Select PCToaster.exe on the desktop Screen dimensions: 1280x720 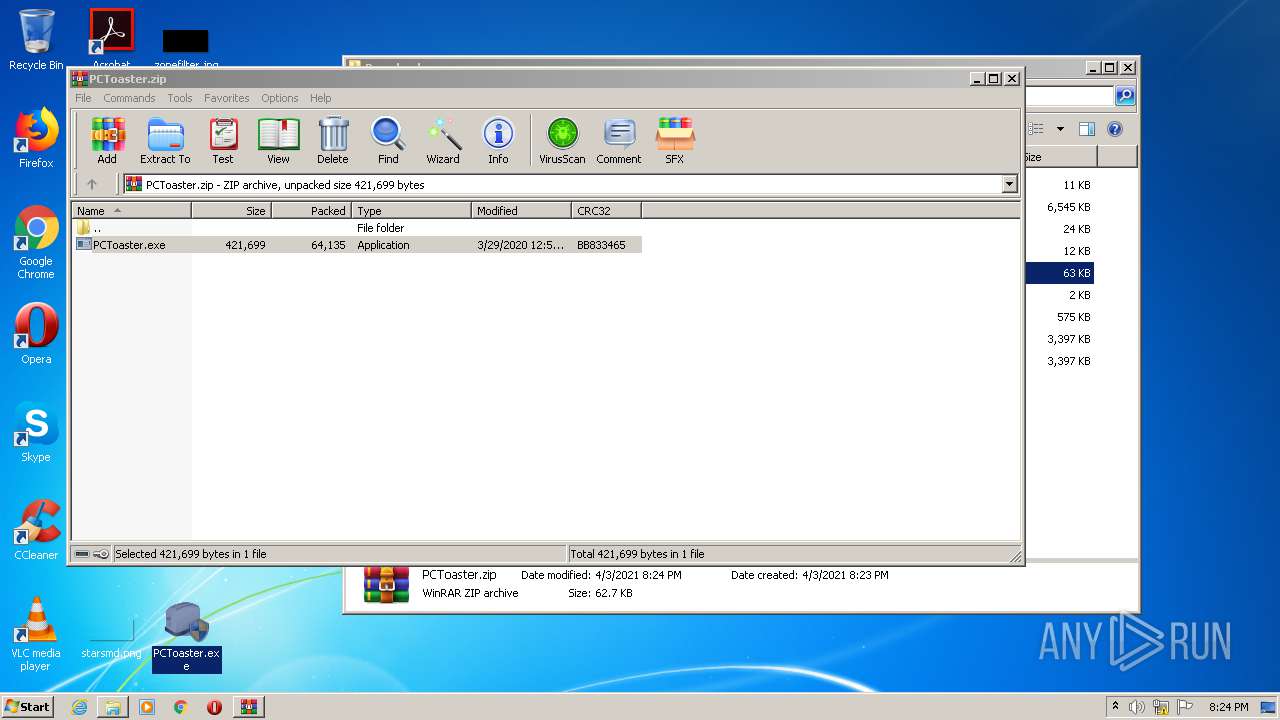[x=186, y=637]
